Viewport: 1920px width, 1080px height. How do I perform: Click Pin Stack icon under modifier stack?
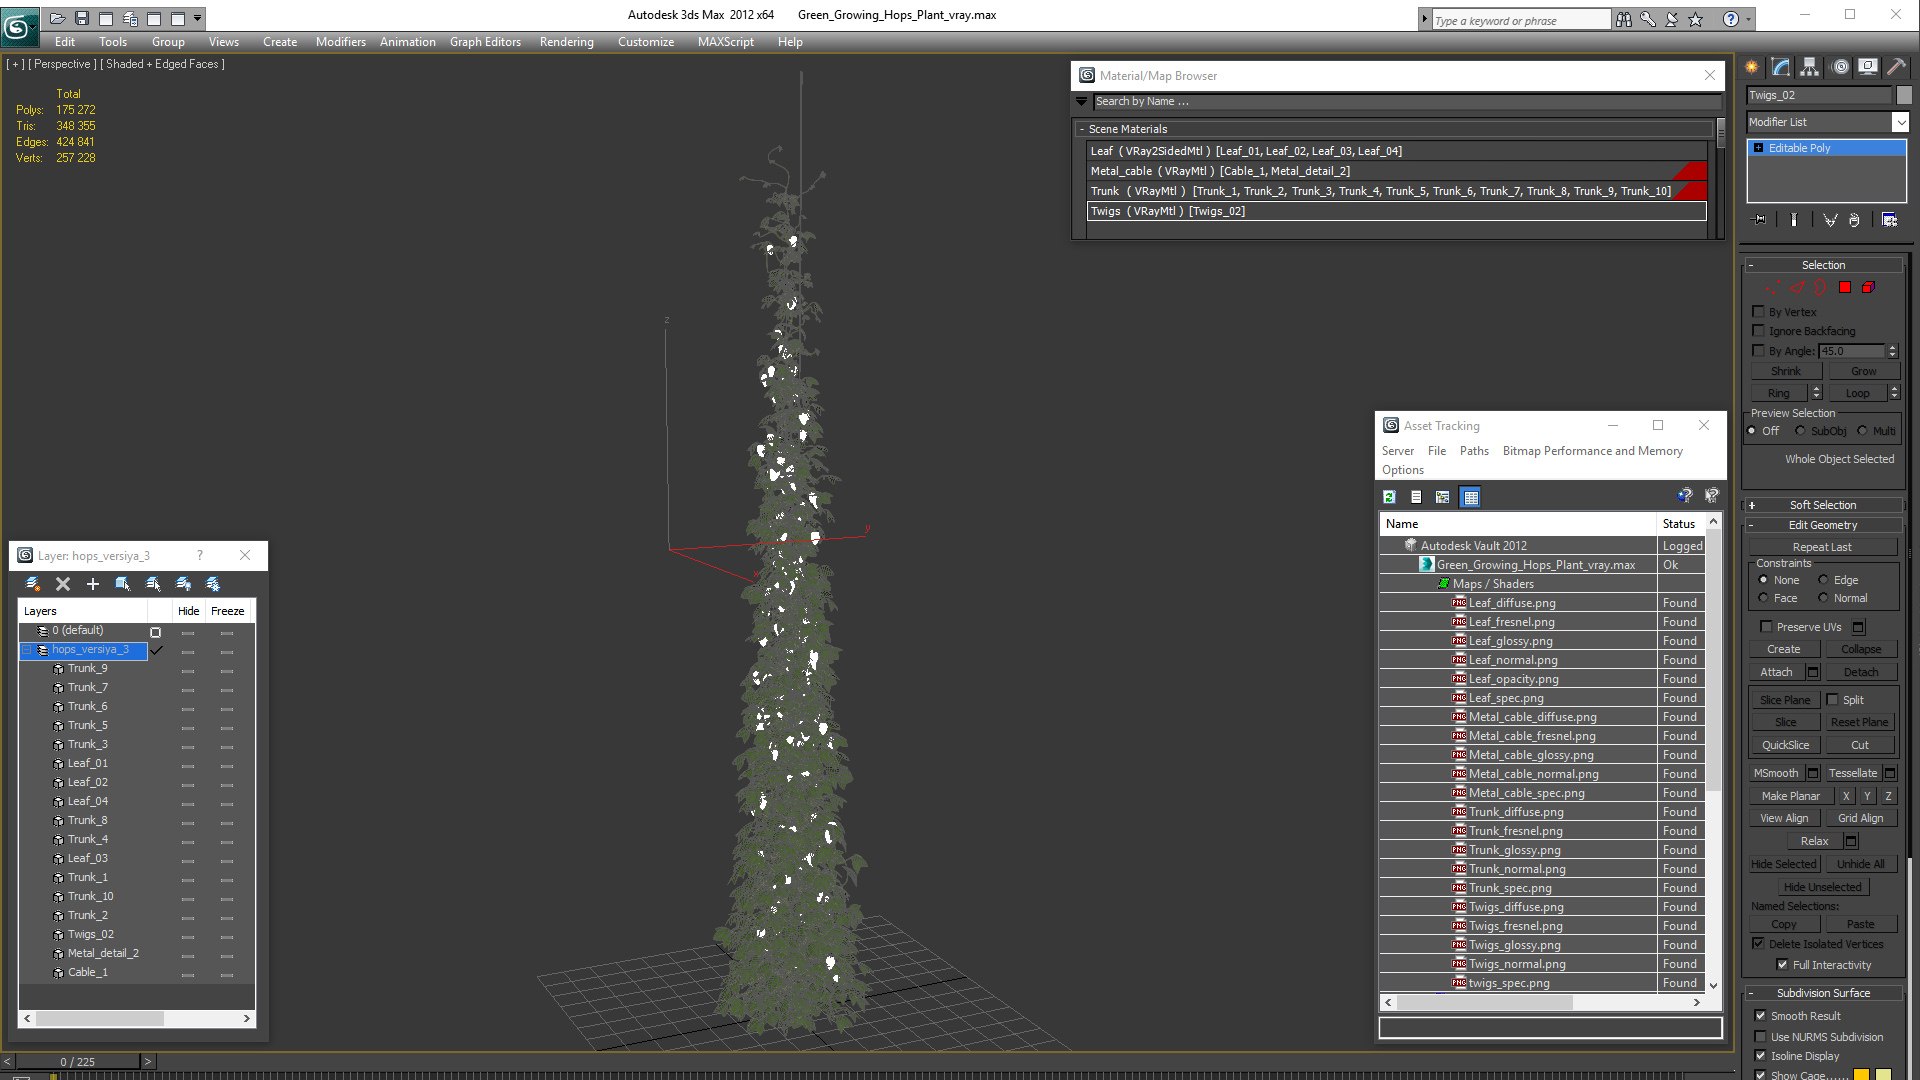(1760, 220)
